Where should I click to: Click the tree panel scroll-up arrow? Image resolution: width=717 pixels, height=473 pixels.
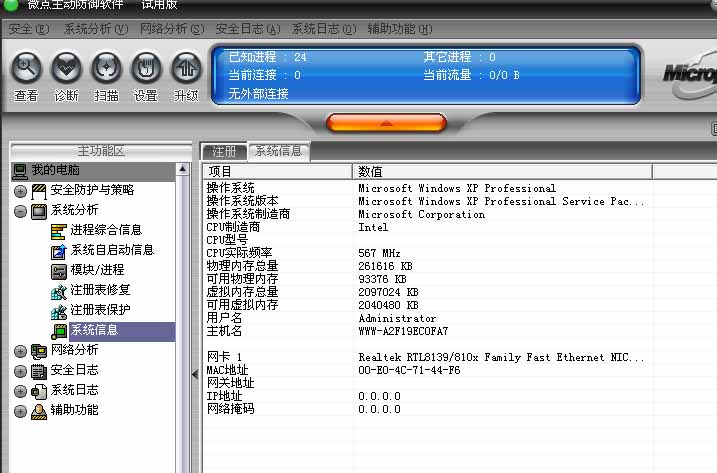pos(182,169)
